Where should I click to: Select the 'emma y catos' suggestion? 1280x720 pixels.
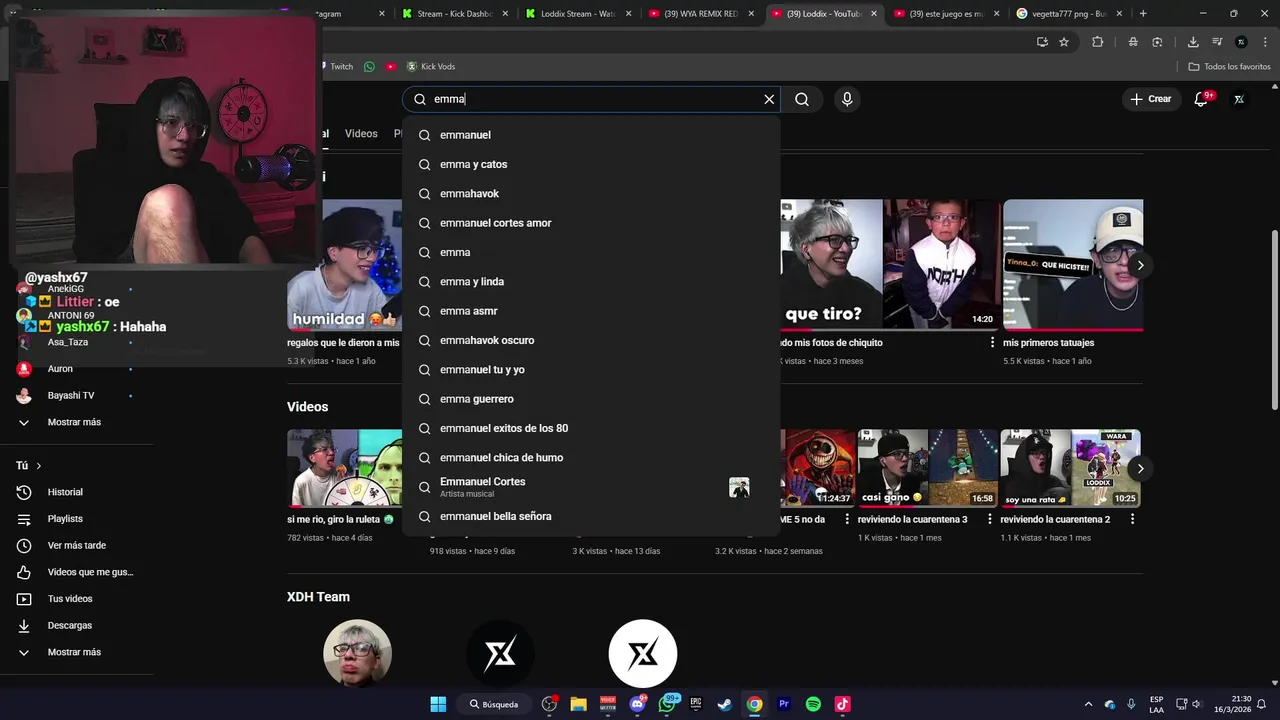pyautogui.click(x=591, y=164)
